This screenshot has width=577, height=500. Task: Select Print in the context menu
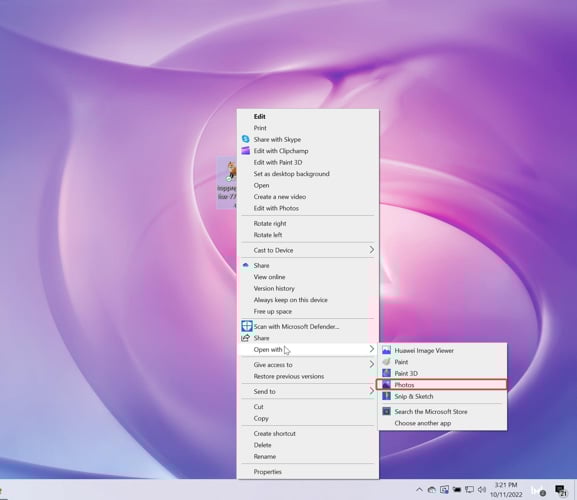[308, 128]
